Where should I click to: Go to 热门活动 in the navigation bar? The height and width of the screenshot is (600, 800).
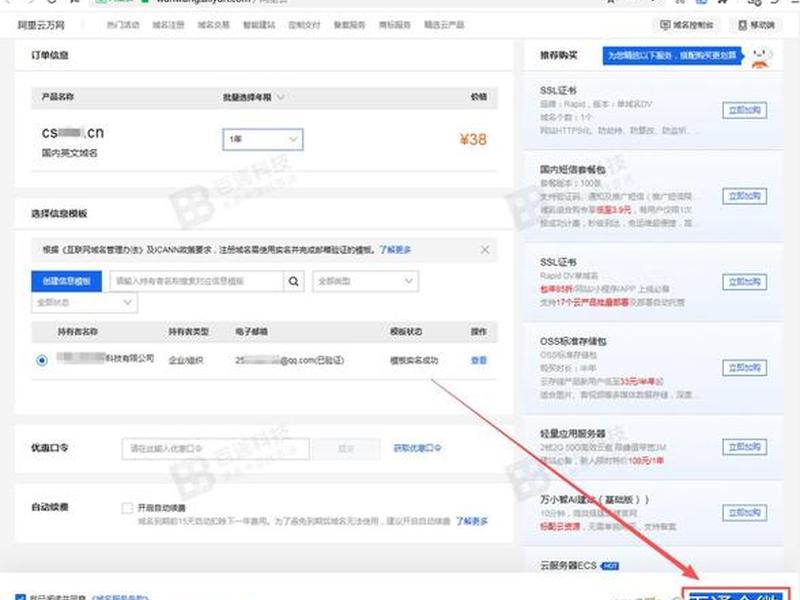tap(123, 24)
